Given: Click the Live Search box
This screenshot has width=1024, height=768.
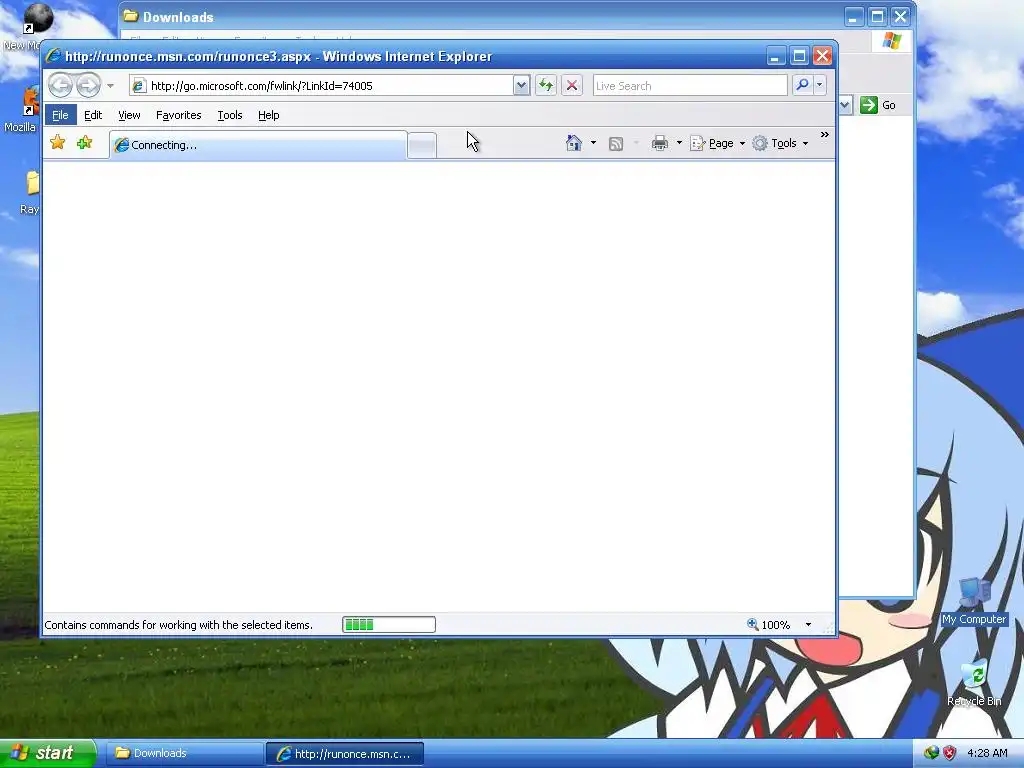Looking at the screenshot, I should coord(690,86).
